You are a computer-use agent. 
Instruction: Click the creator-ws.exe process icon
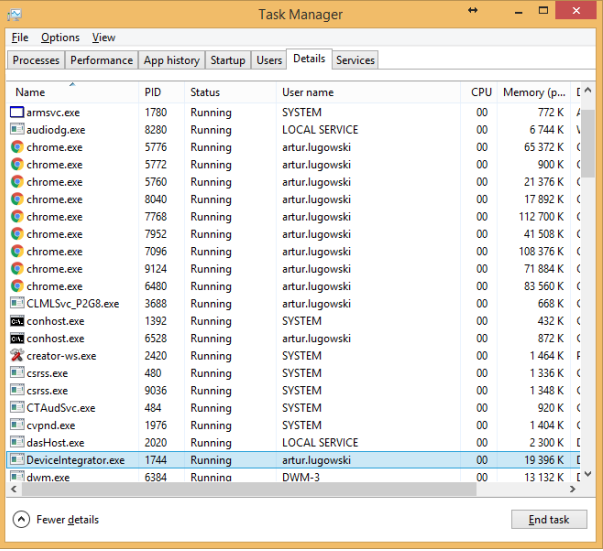pos(17,356)
